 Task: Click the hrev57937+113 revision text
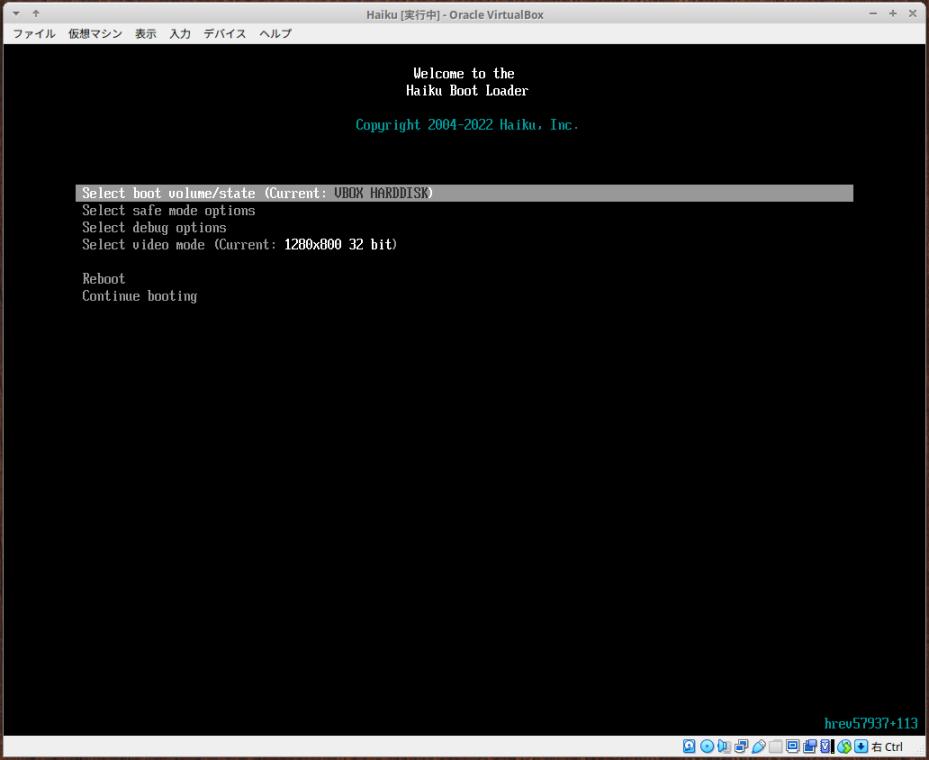click(x=871, y=723)
